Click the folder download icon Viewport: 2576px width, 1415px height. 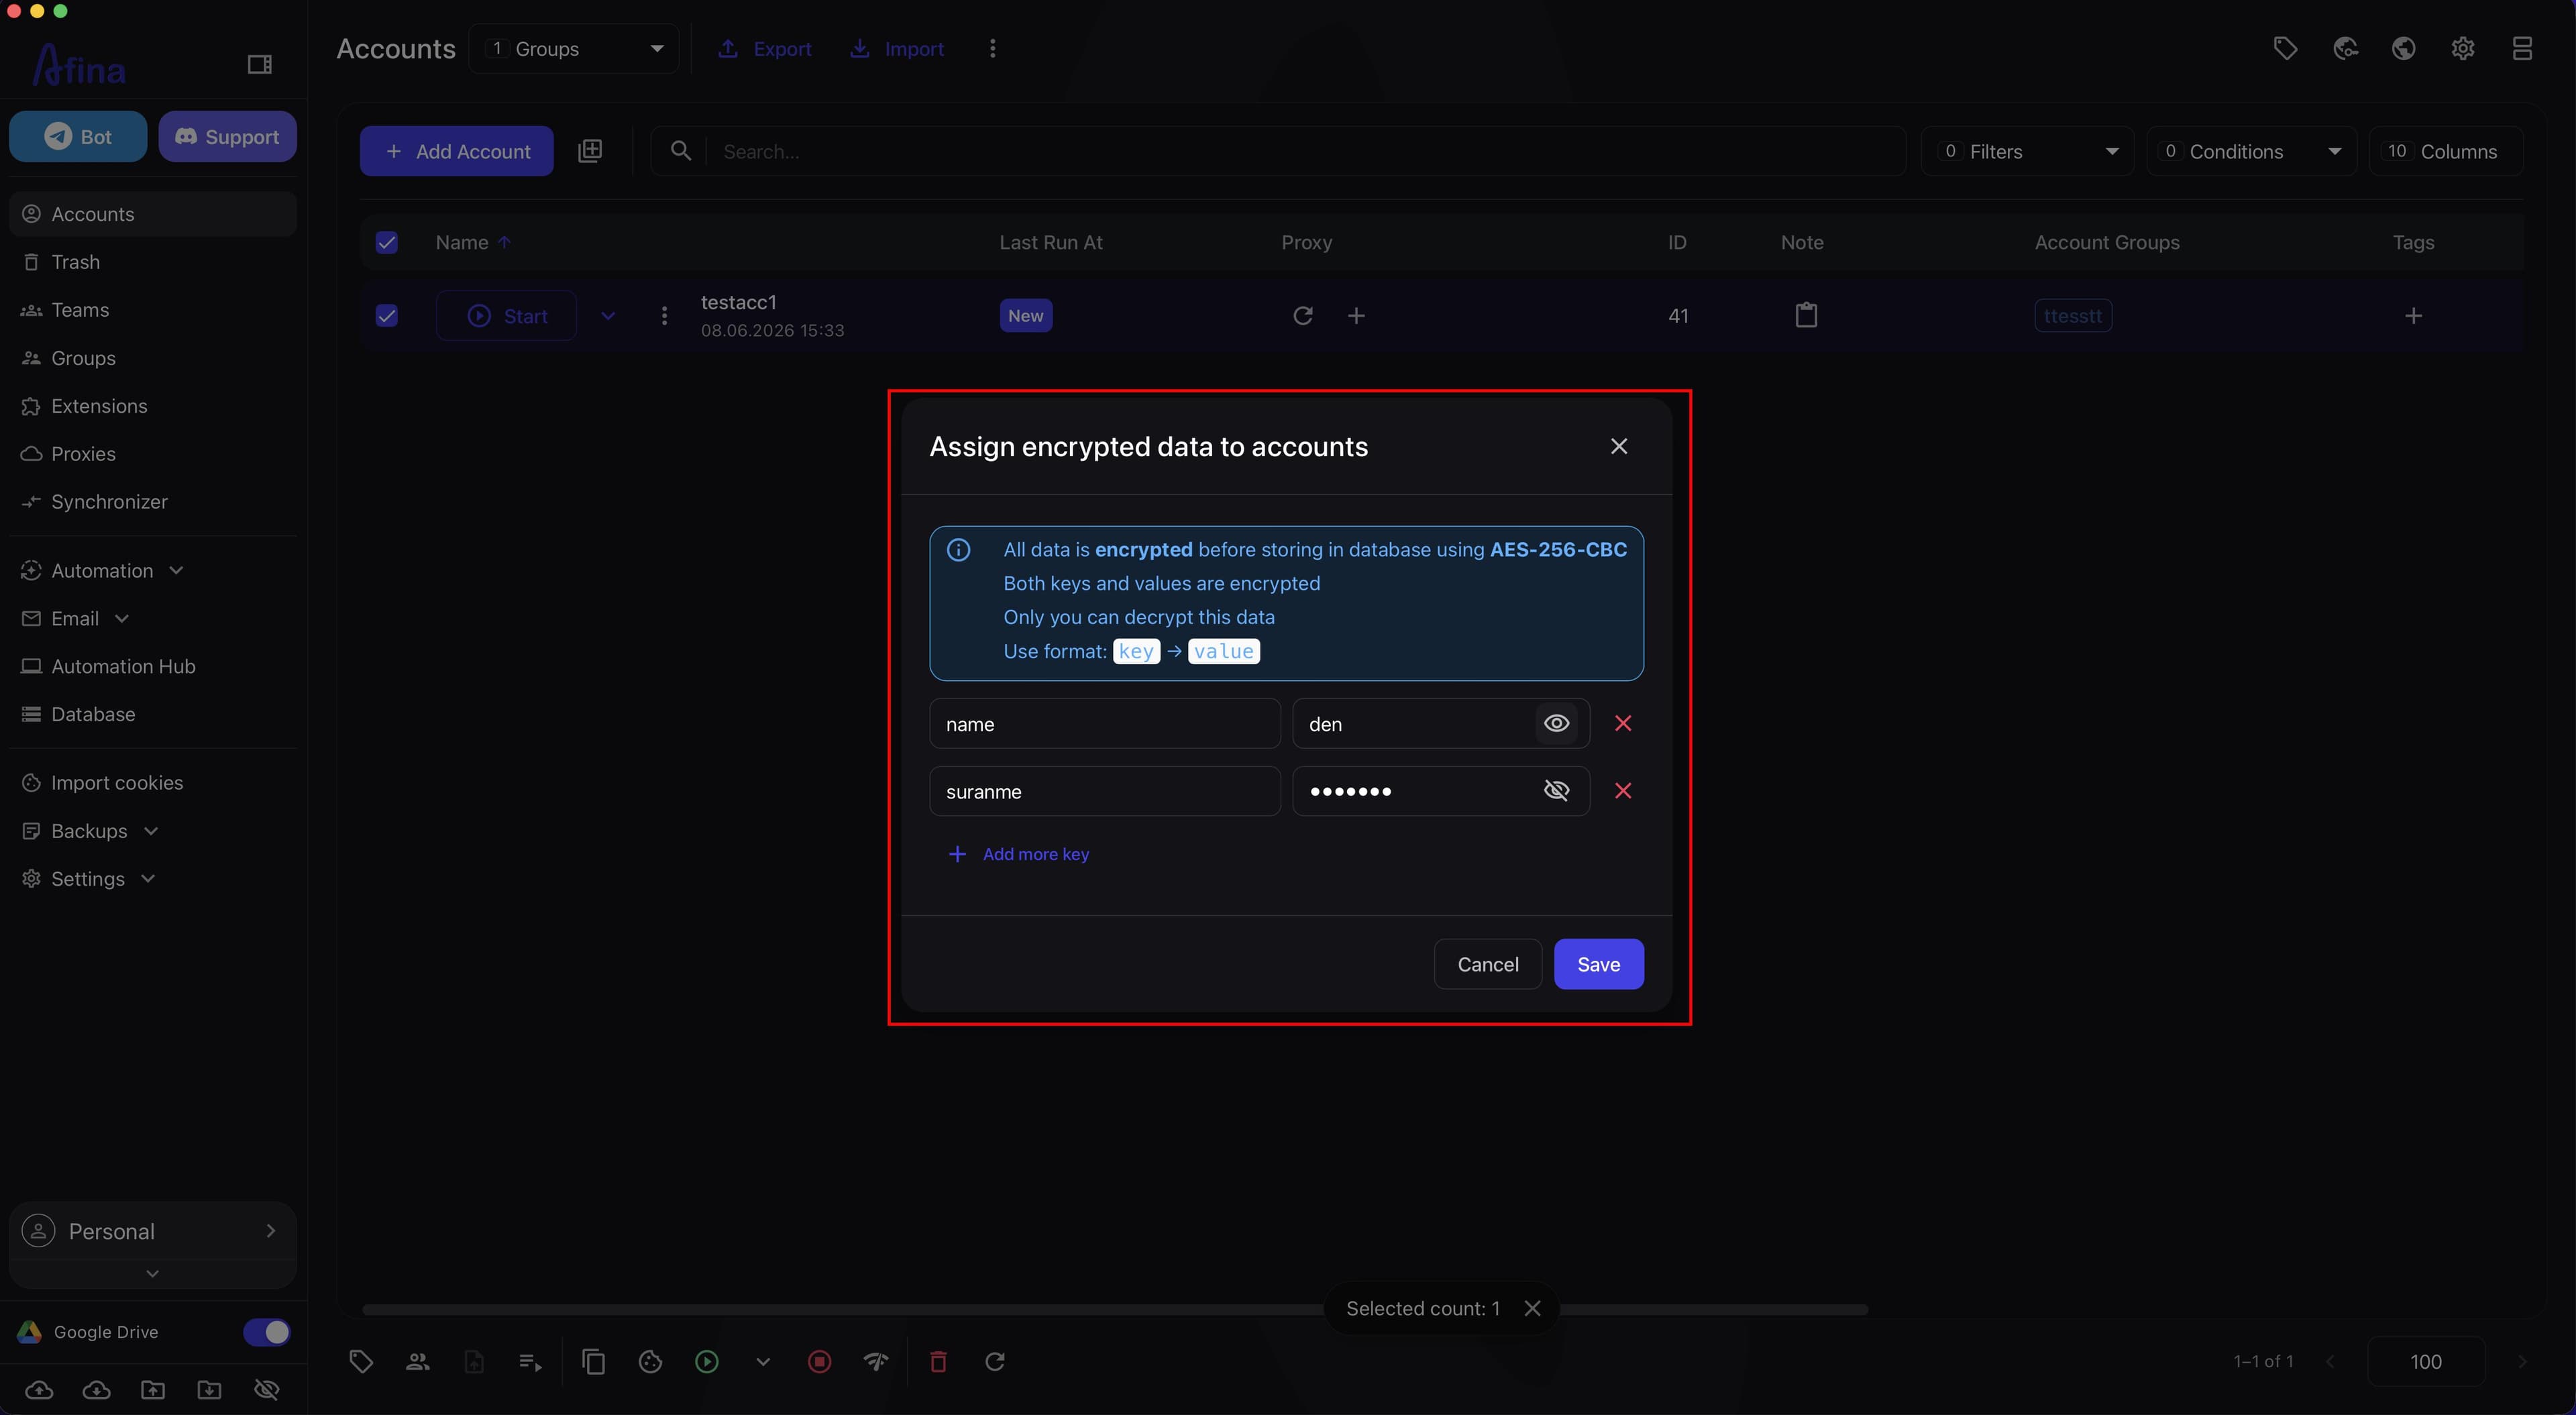tap(209, 1390)
